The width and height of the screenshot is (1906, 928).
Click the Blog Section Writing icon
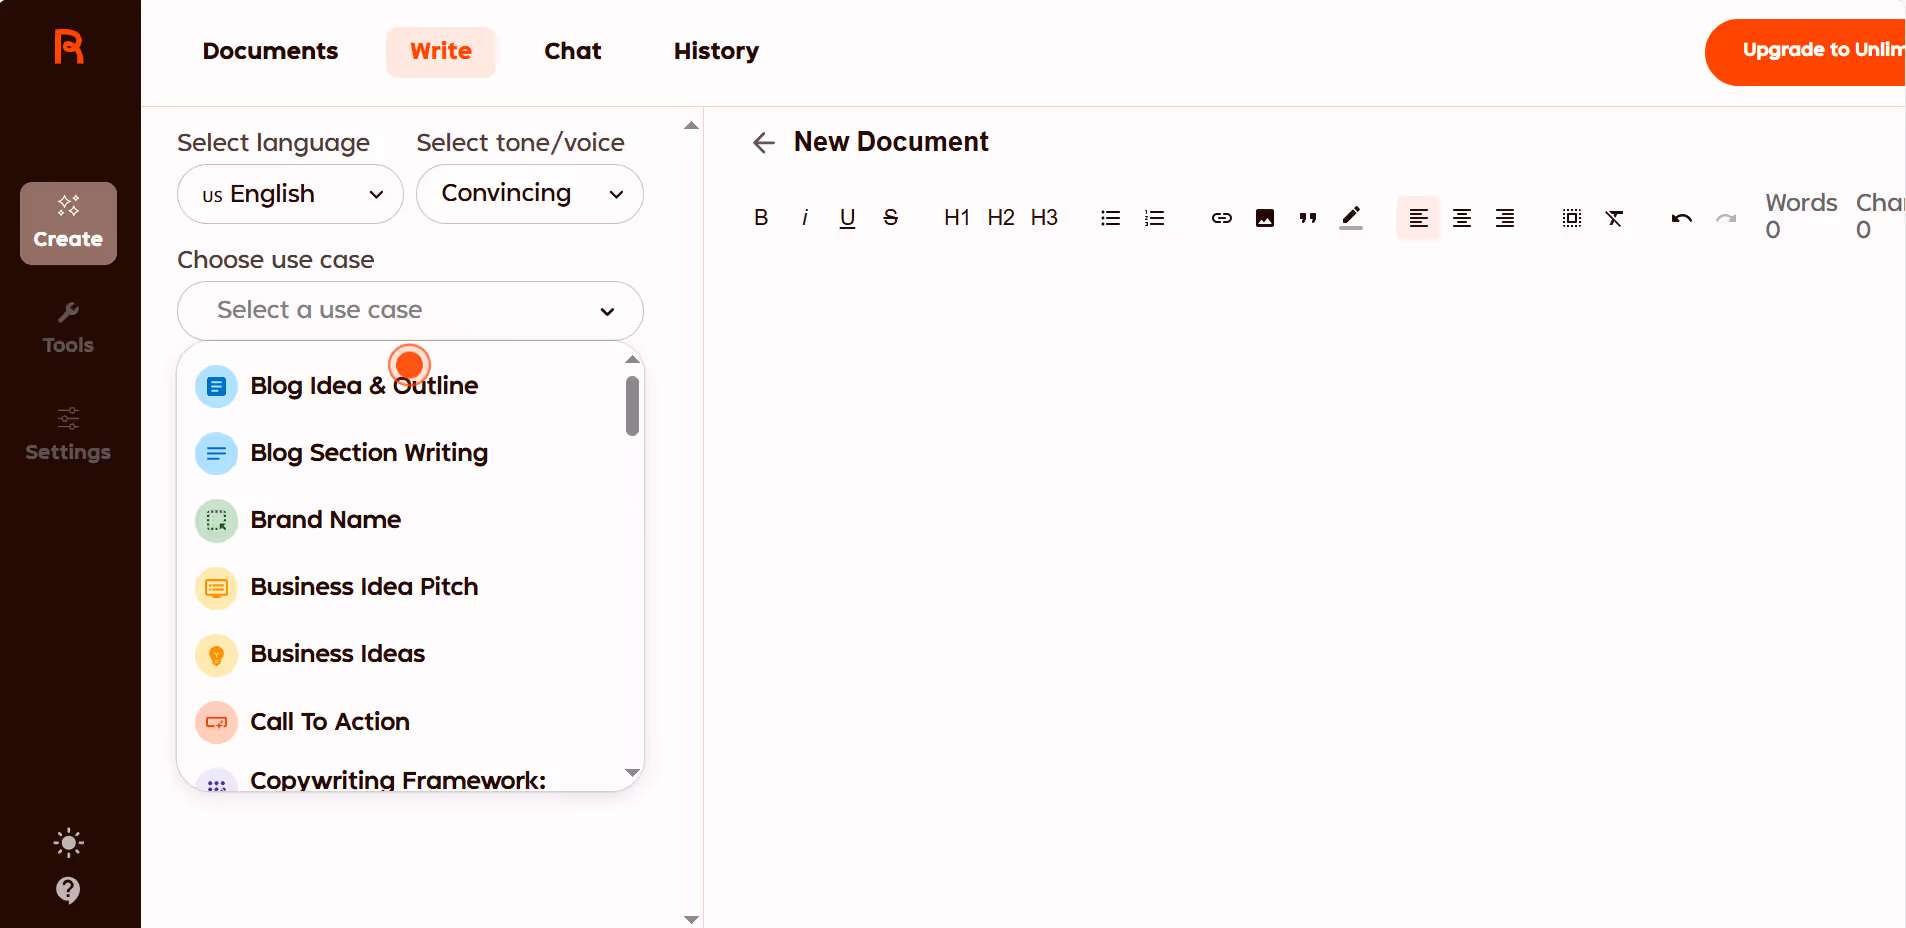[216, 454]
